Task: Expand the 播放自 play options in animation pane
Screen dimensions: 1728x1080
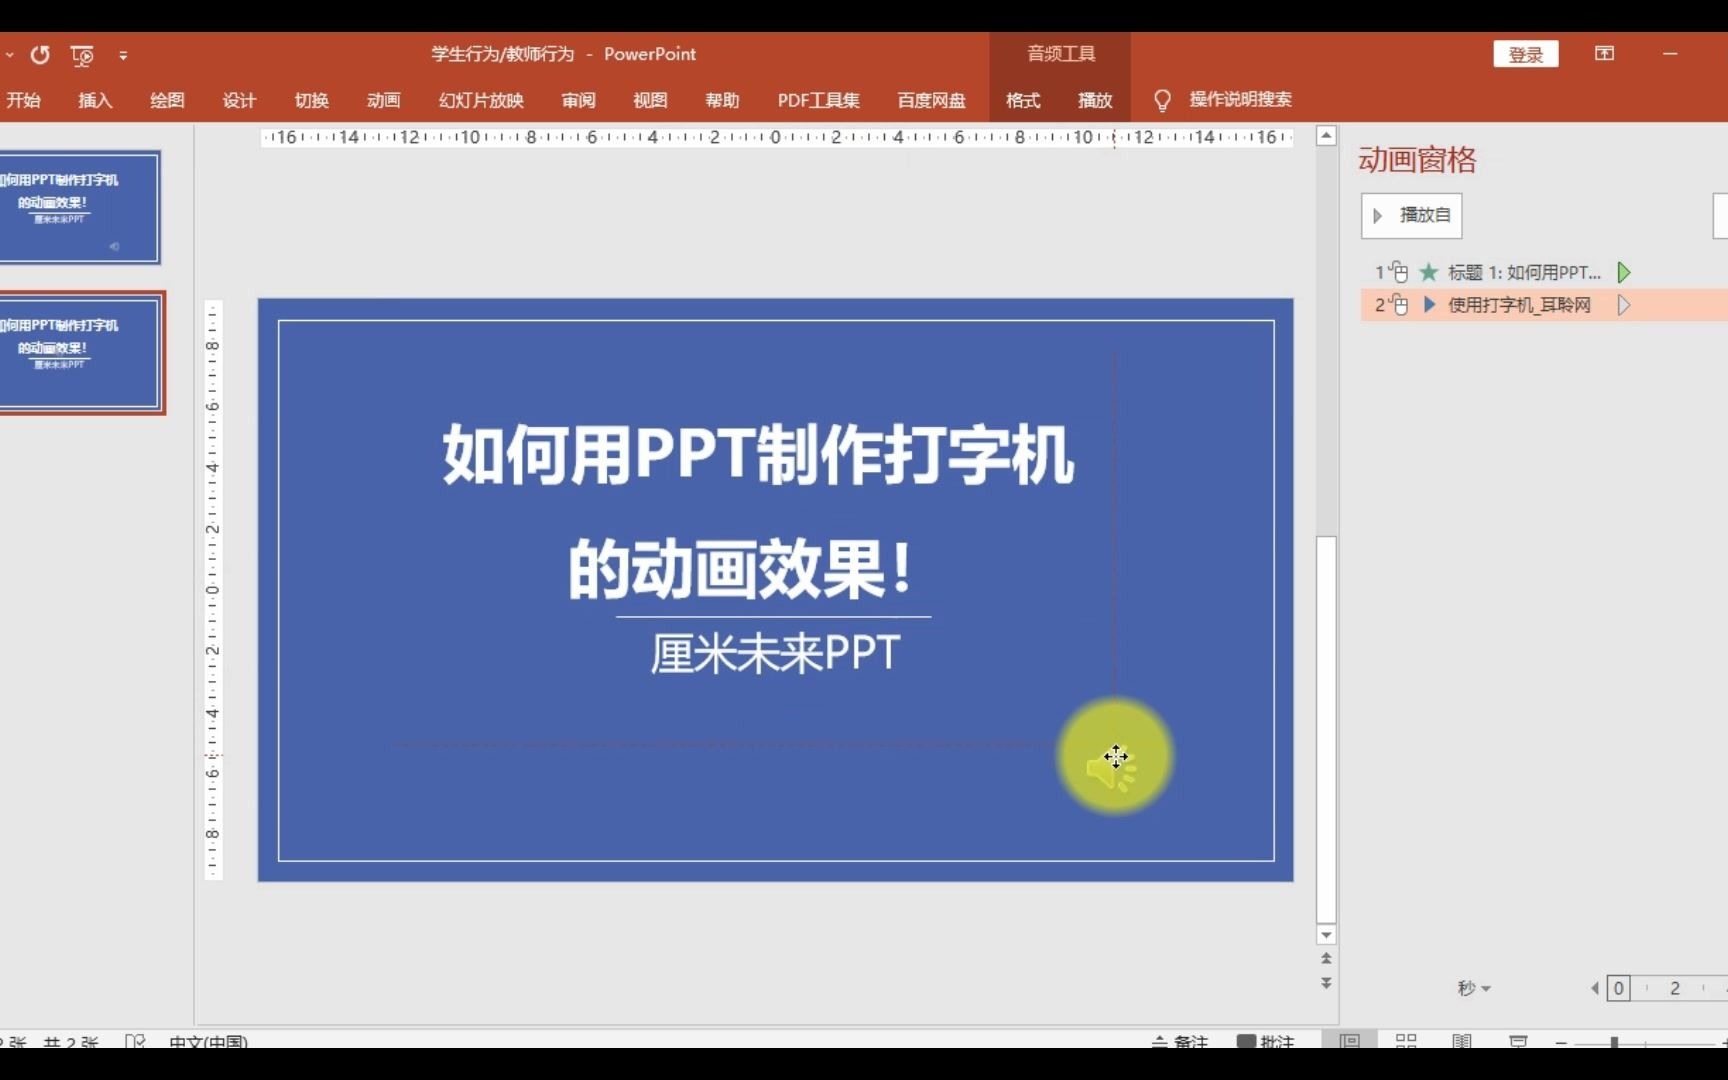Action: coord(1378,216)
